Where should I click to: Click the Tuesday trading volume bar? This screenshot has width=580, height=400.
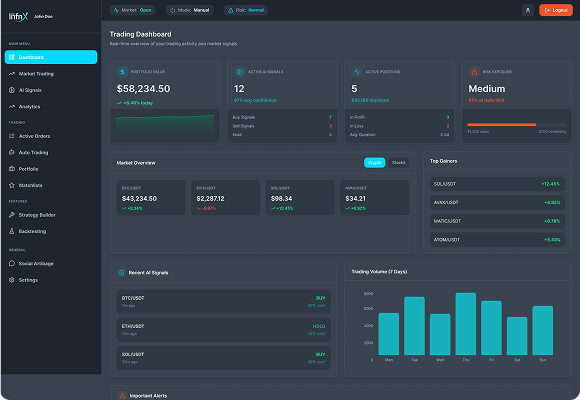[x=414, y=326]
